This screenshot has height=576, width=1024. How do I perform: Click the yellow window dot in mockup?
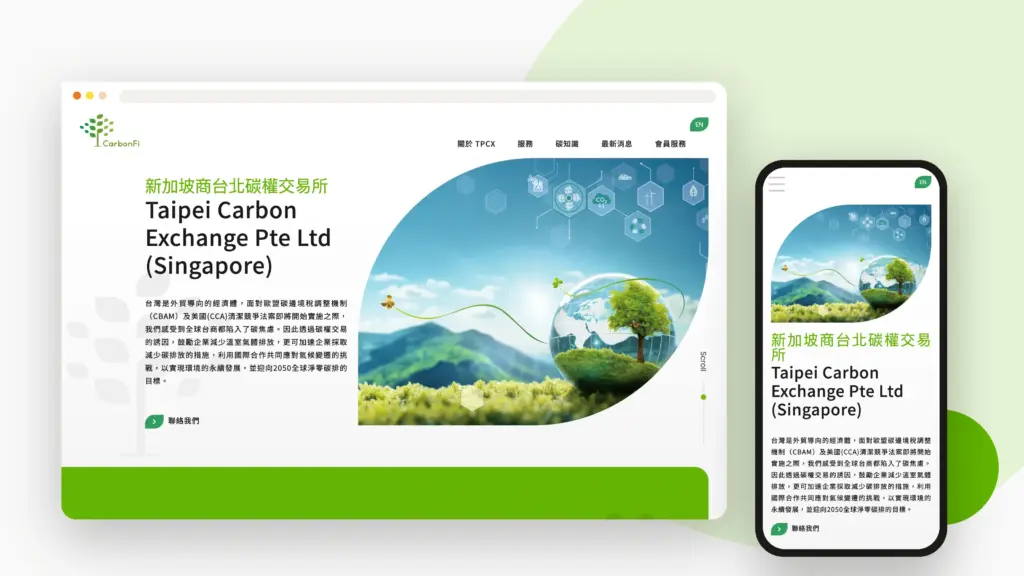89,95
